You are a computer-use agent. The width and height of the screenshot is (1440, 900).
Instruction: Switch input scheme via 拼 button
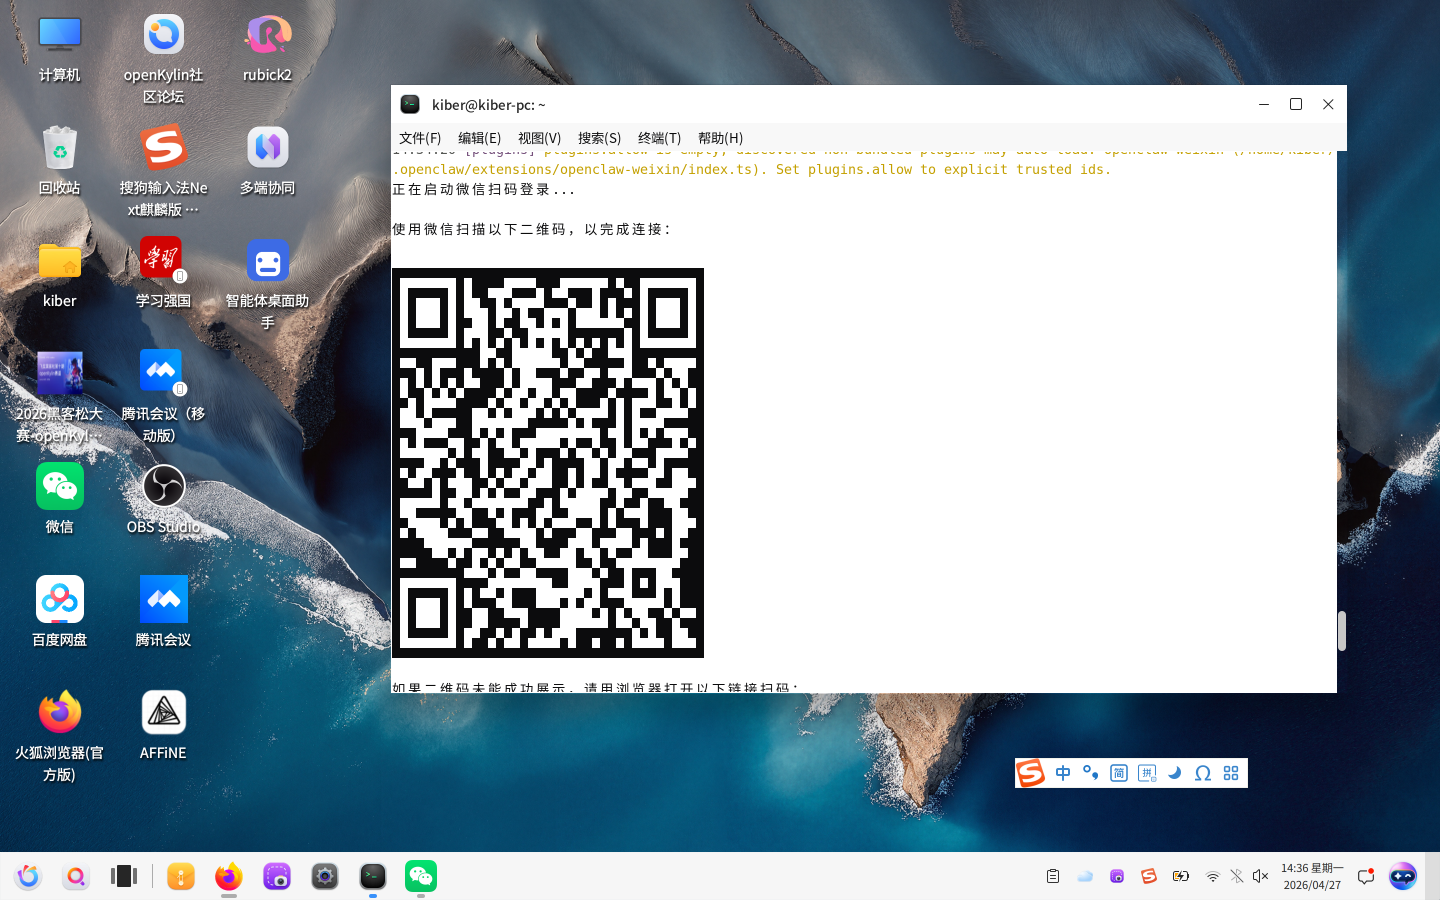tap(1147, 773)
